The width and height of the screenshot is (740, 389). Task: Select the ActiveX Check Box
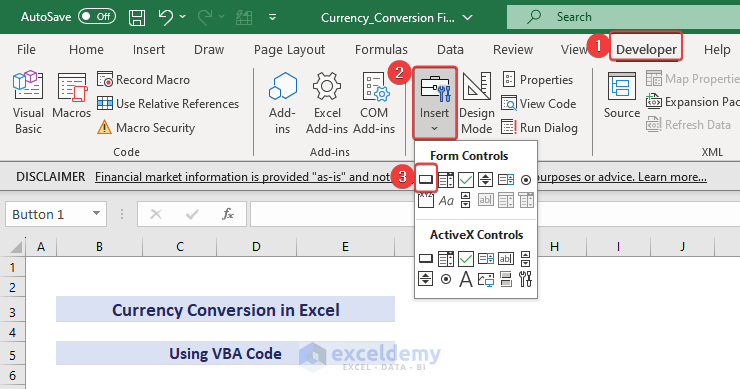466,259
